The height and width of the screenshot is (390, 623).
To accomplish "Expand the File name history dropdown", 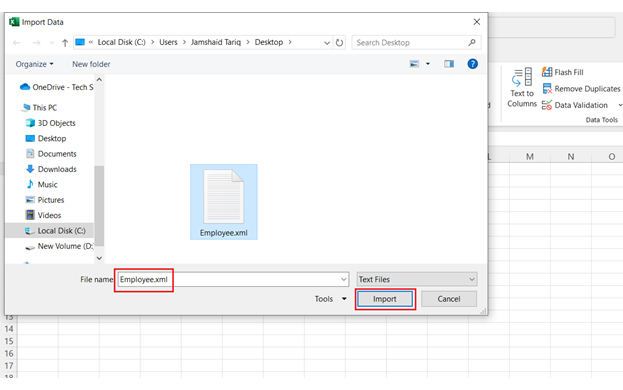I will 344,279.
